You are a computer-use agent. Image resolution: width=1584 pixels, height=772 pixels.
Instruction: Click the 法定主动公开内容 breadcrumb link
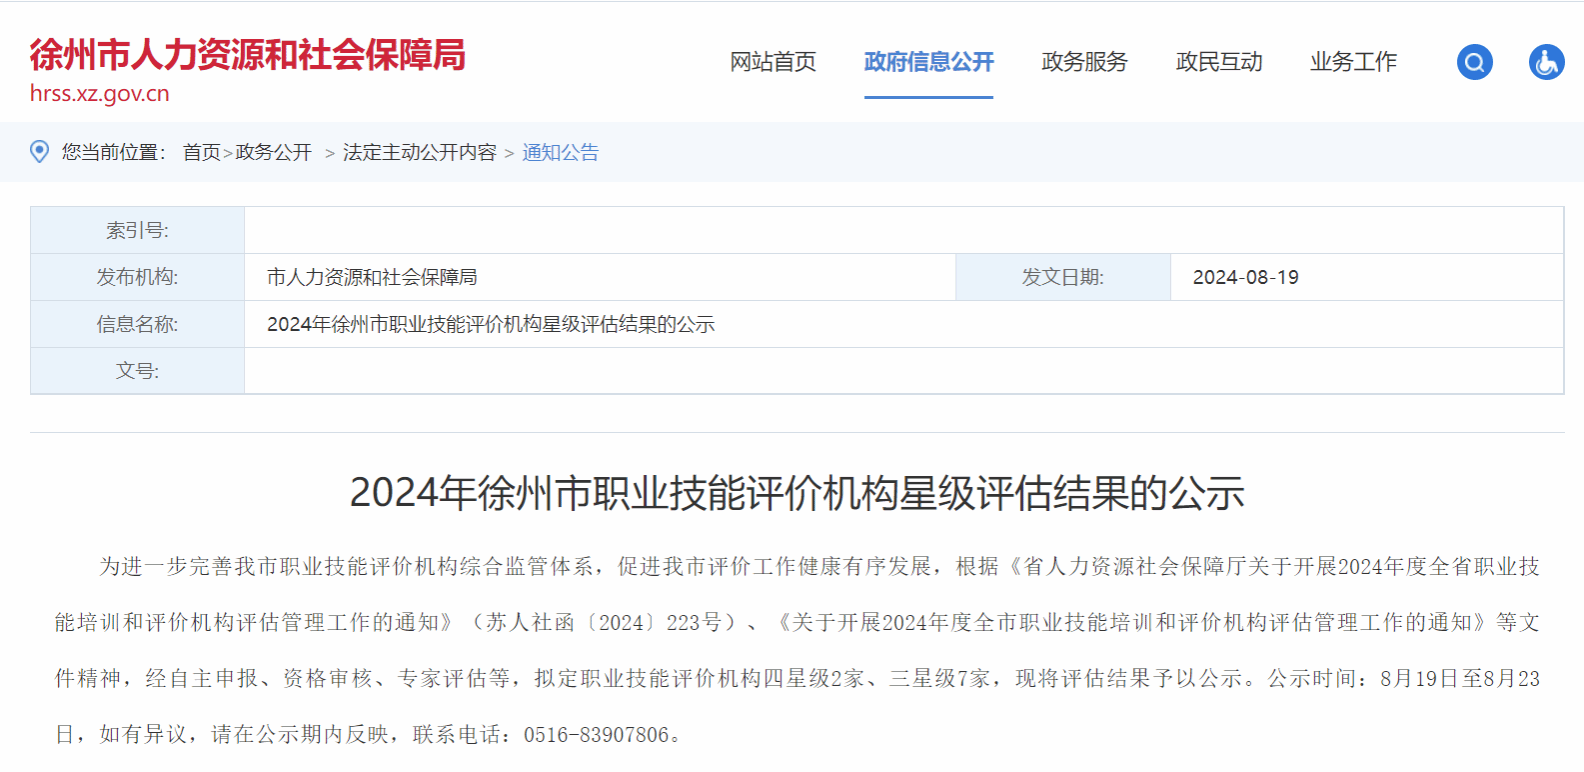[419, 152]
